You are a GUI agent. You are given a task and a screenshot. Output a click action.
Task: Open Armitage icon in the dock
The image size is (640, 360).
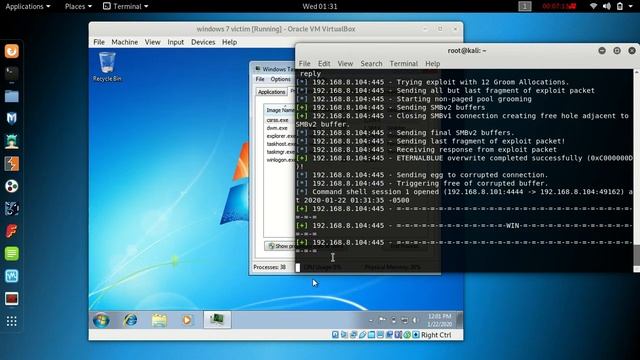(x=11, y=141)
